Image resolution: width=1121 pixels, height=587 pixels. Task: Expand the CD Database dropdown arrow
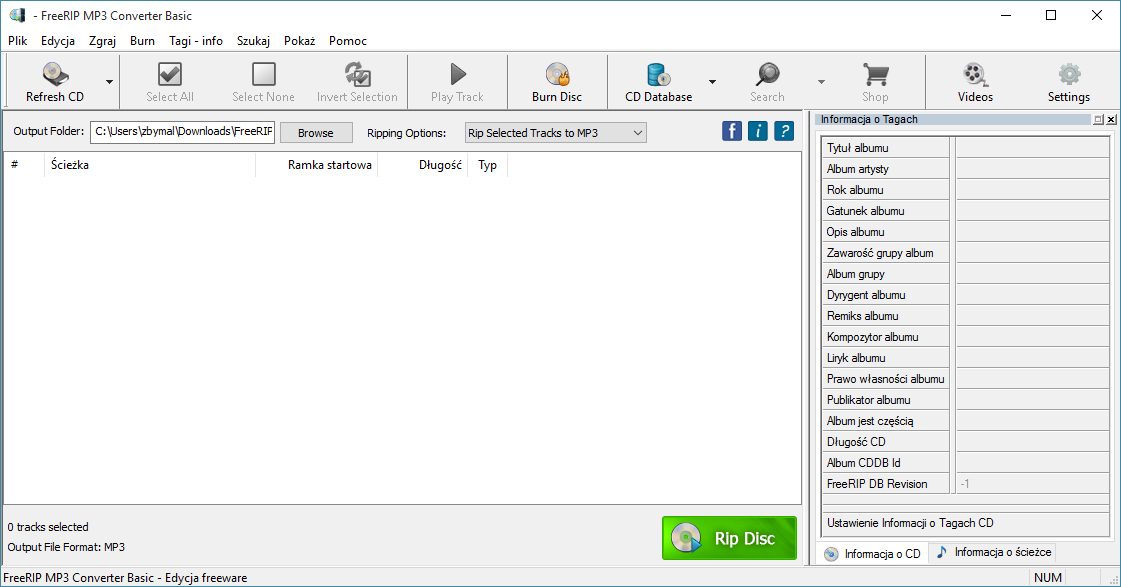(712, 82)
